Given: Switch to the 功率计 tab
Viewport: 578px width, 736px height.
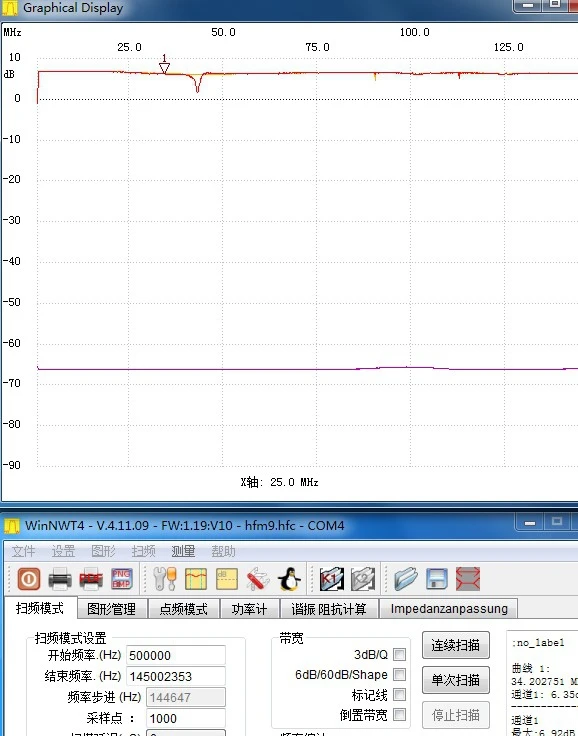Looking at the screenshot, I should [249, 609].
